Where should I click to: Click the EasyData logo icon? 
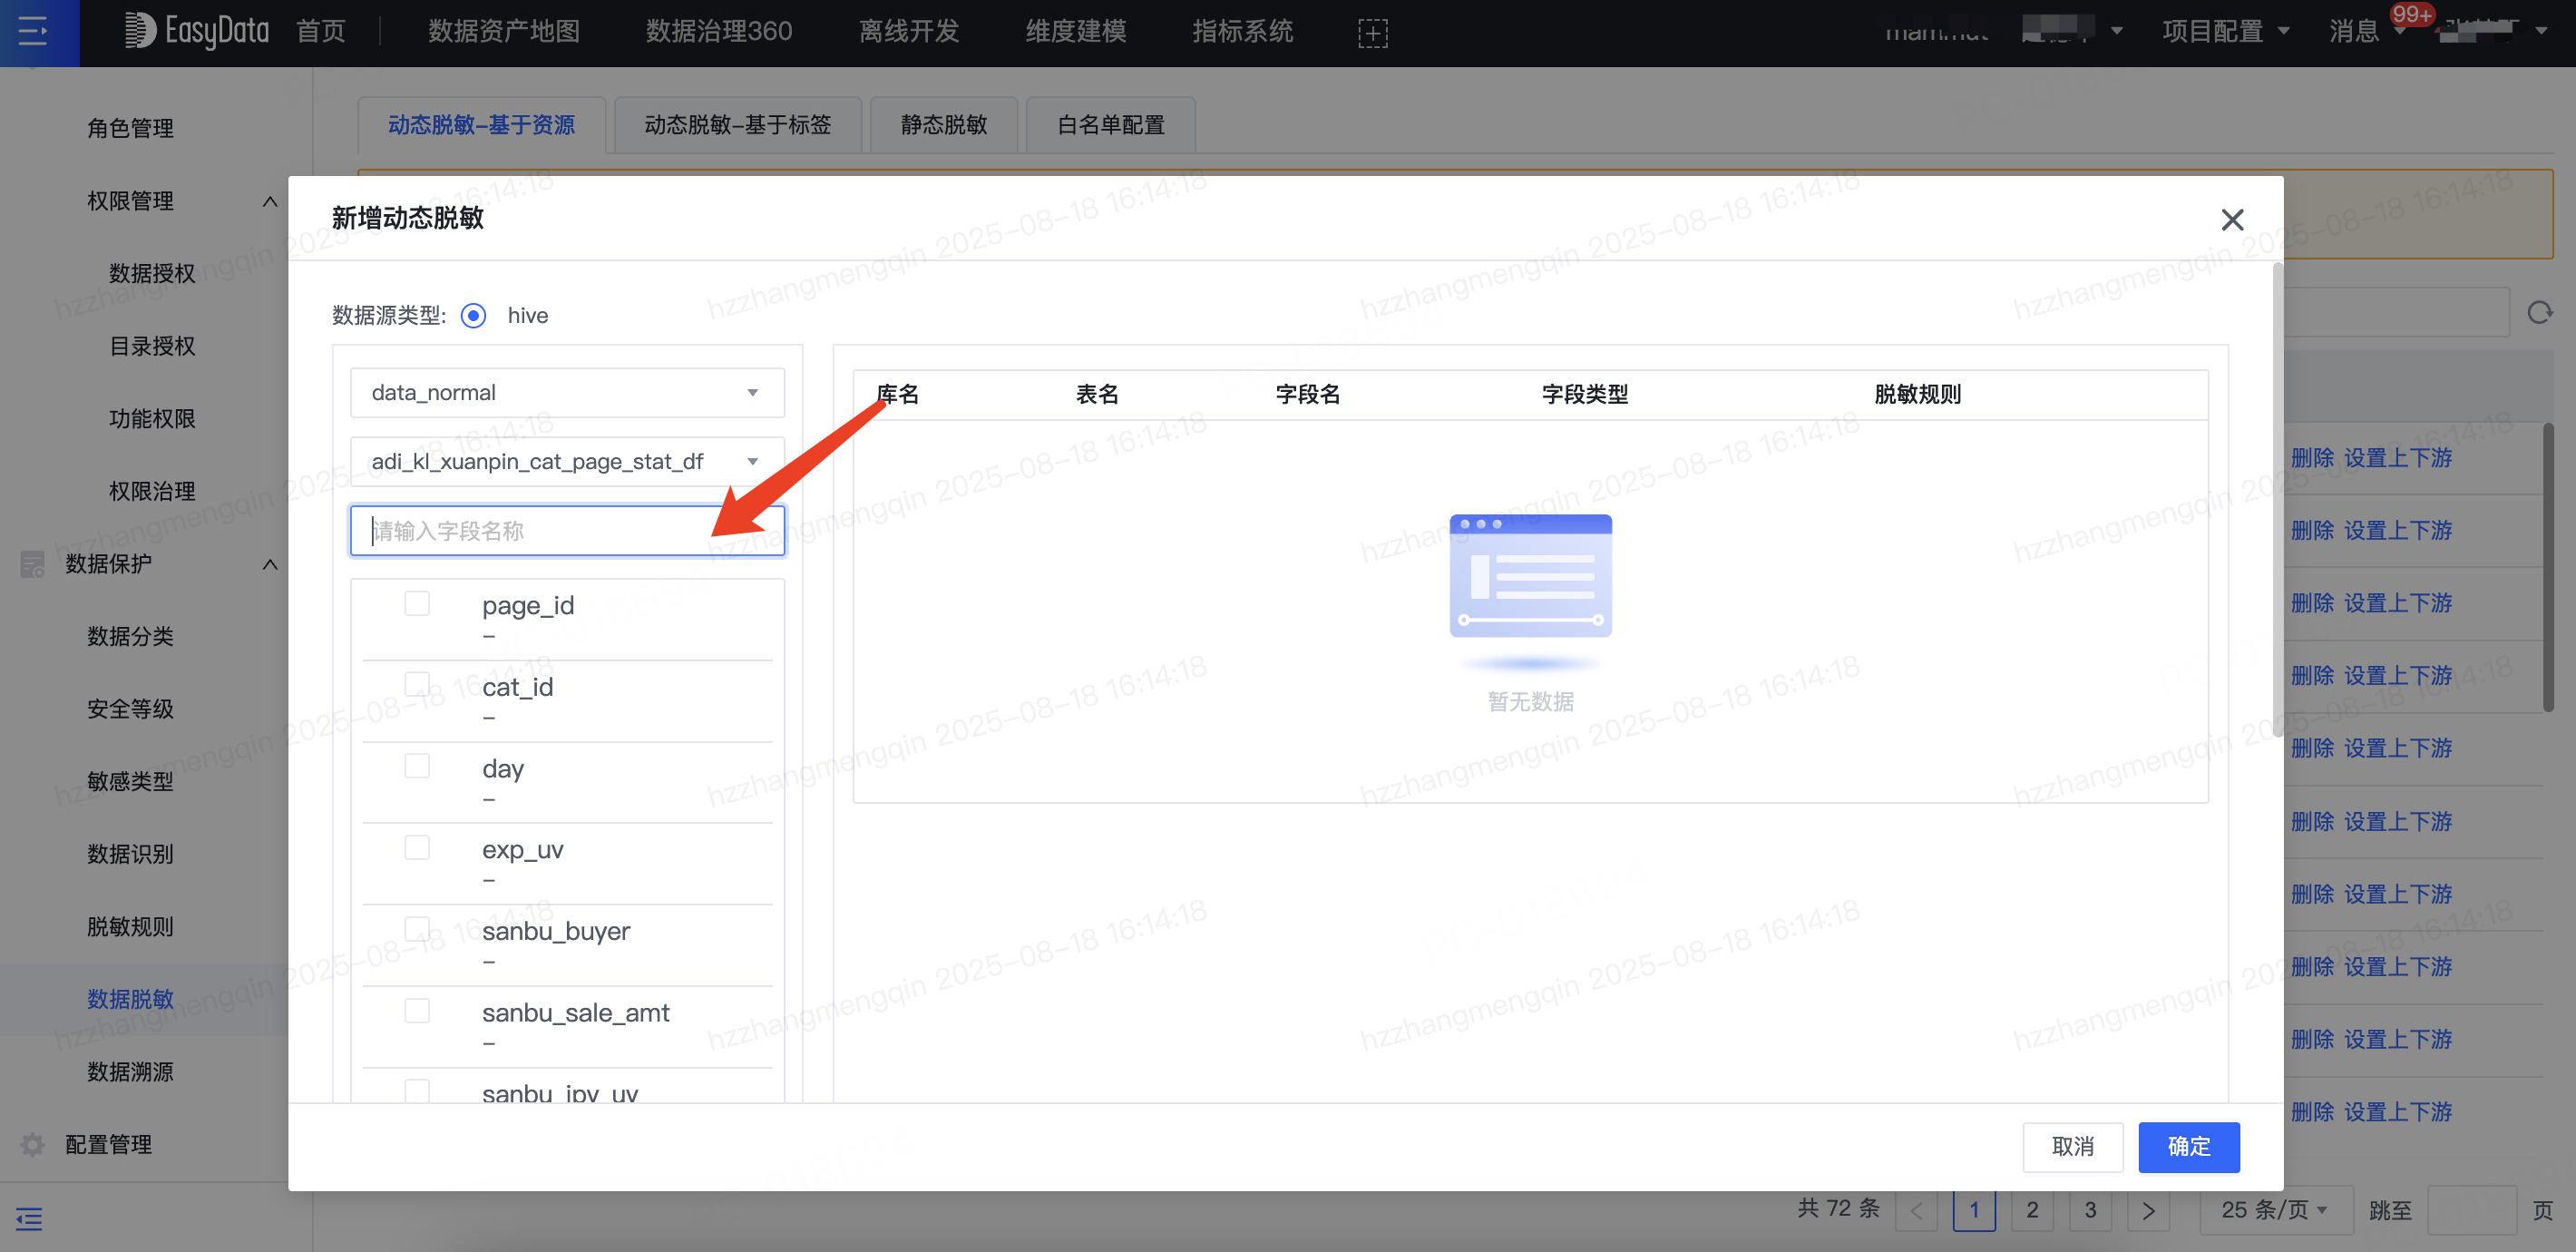click(x=139, y=31)
